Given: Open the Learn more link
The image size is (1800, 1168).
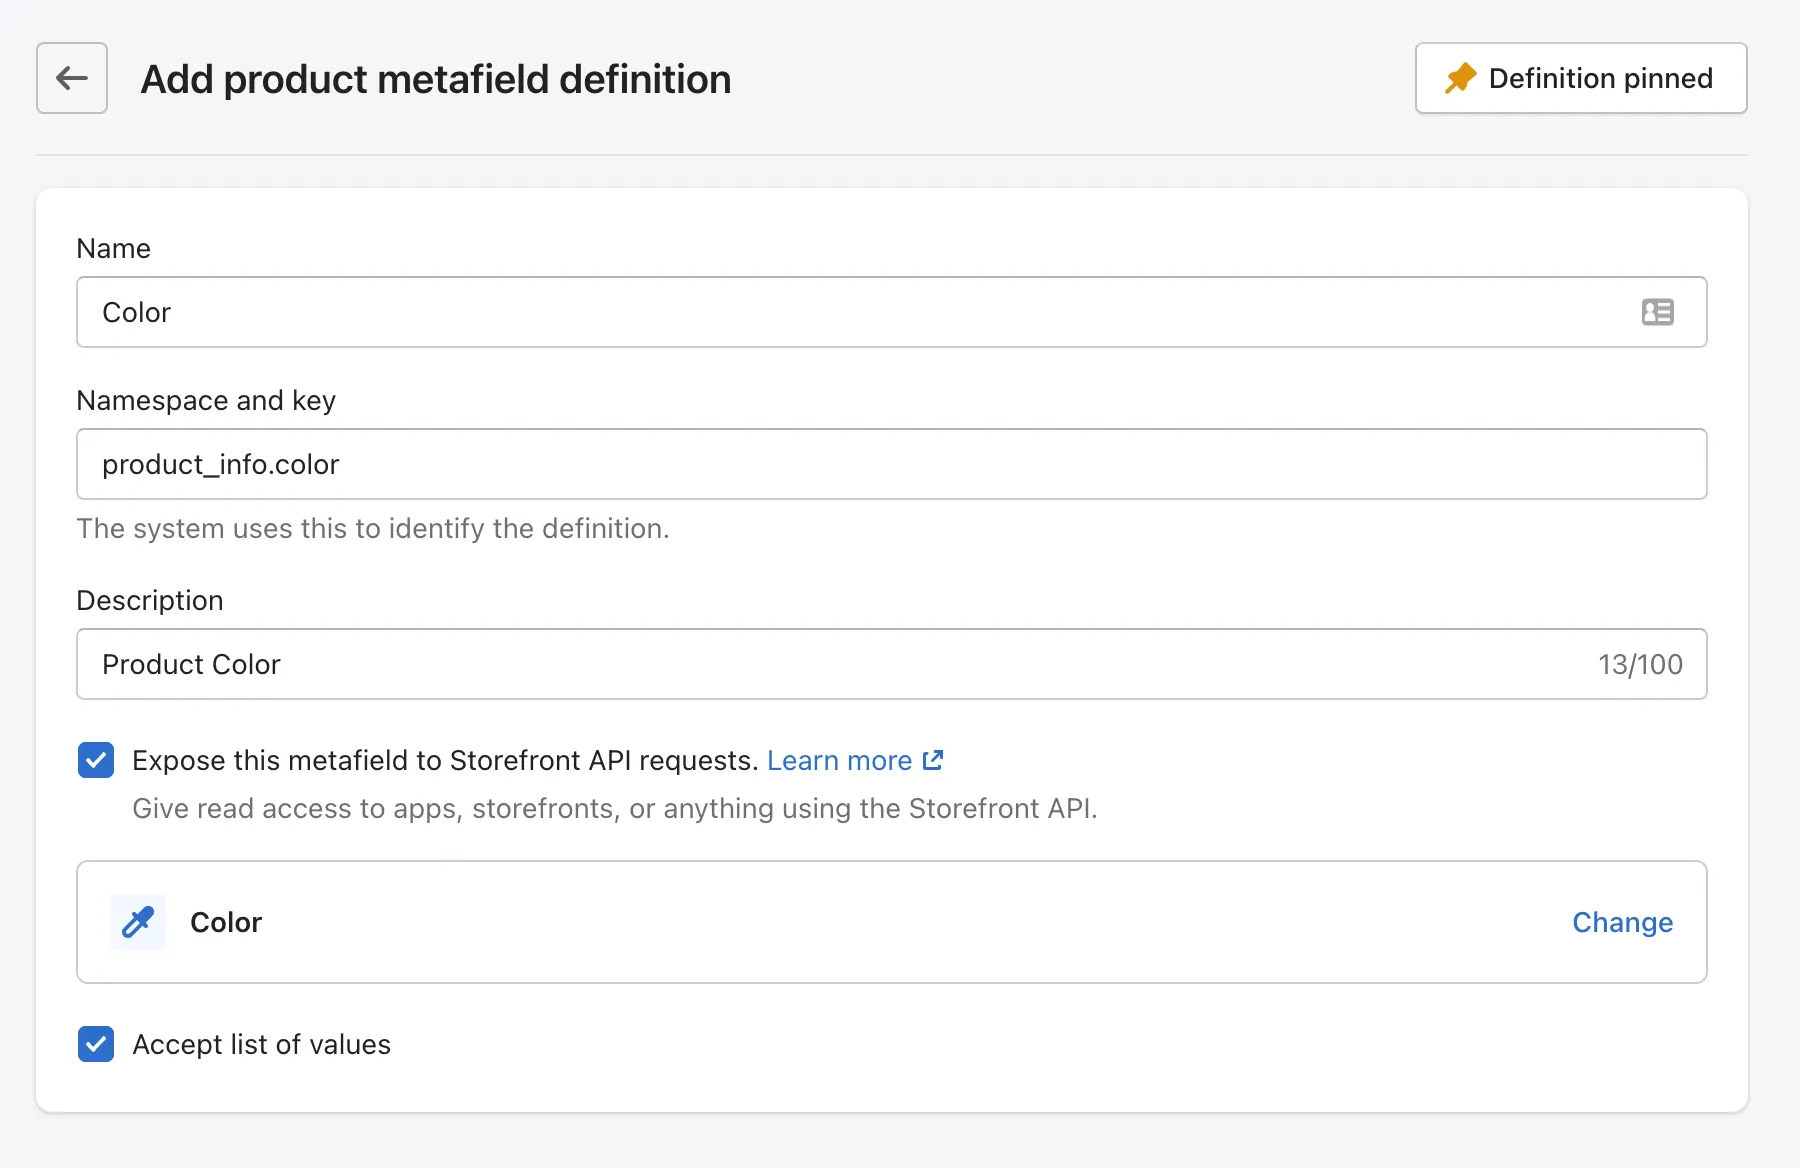Looking at the screenshot, I should coord(839,760).
